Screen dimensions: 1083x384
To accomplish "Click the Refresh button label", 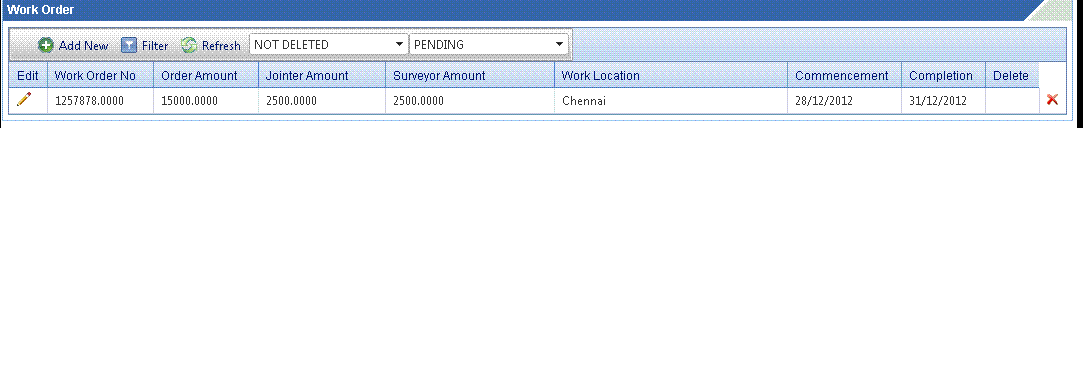I will tap(221, 46).
